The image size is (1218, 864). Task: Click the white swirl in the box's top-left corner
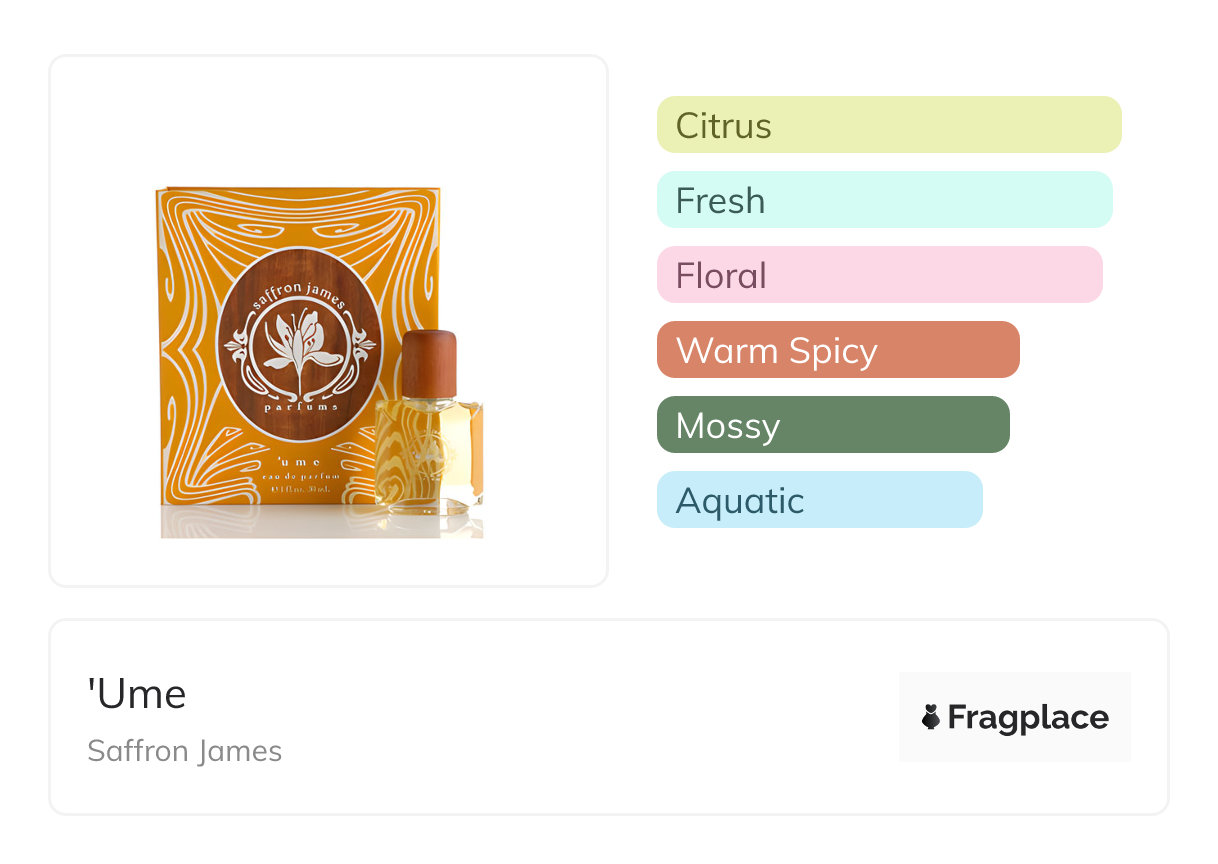(183, 215)
